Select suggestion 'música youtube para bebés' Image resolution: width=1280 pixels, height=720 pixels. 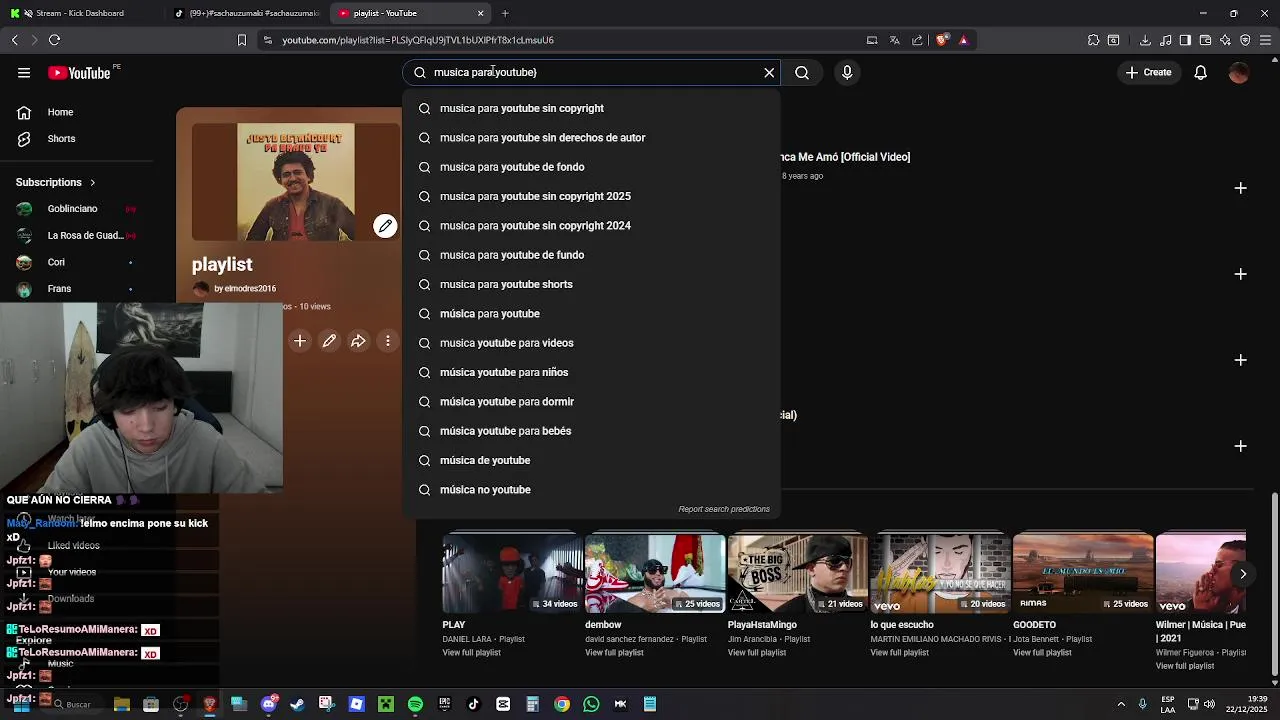[591, 431]
